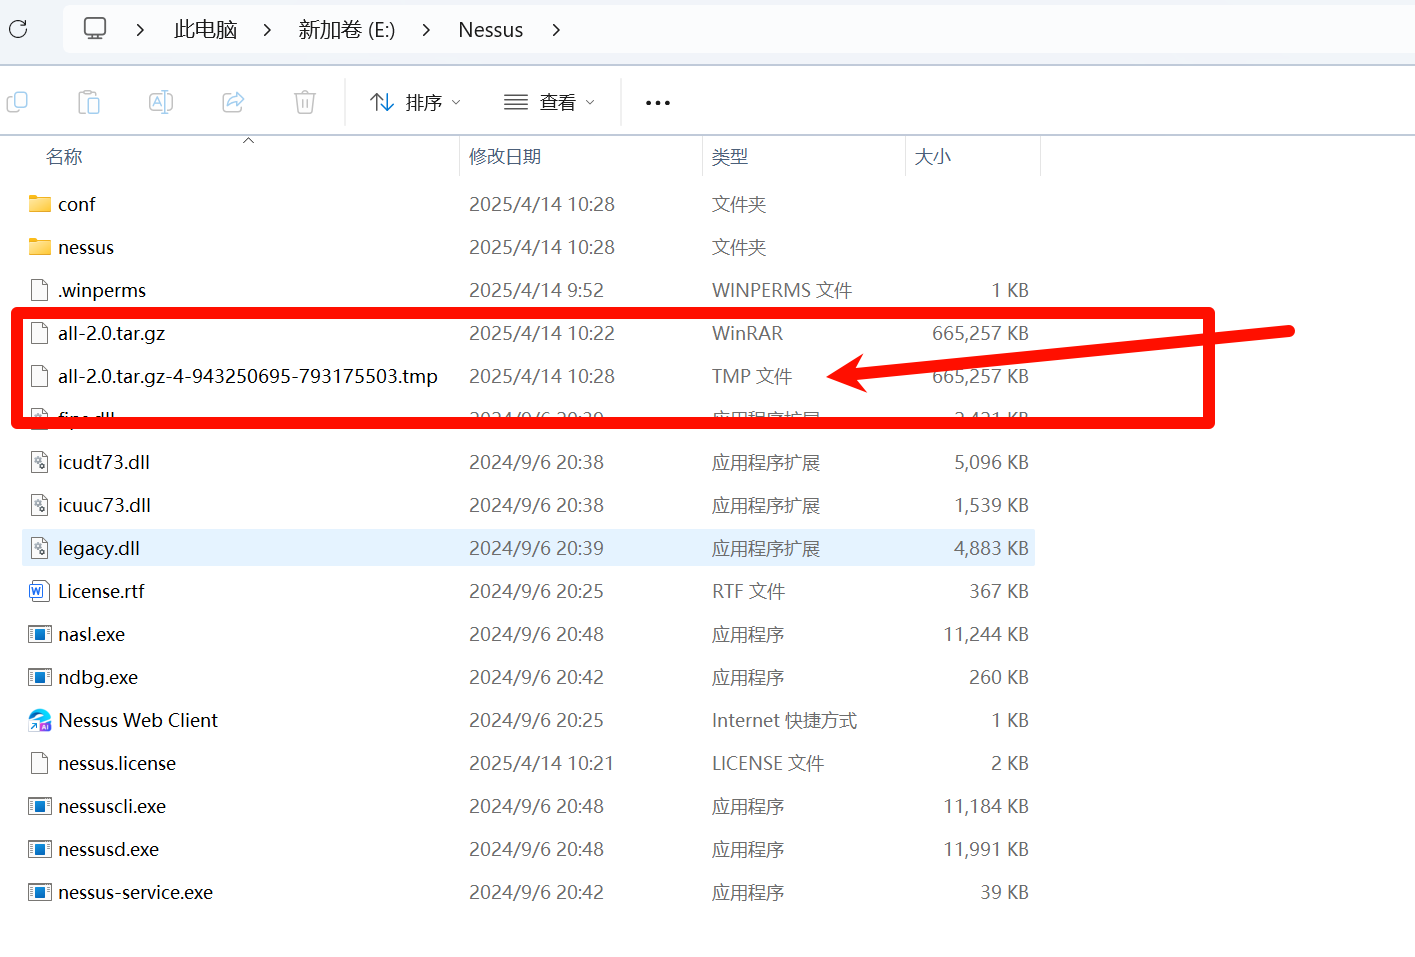Select the ndbg.exe application icon
The width and height of the screenshot is (1415, 957).
click(x=40, y=677)
